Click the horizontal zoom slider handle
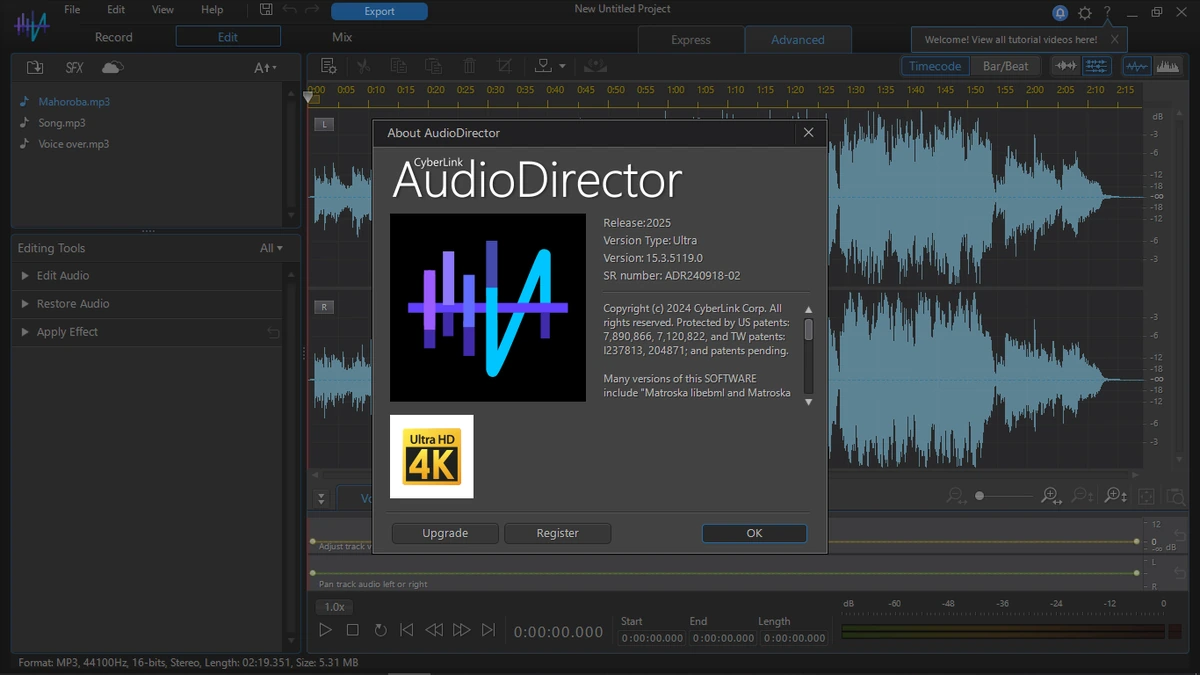The image size is (1200, 675). pos(980,496)
